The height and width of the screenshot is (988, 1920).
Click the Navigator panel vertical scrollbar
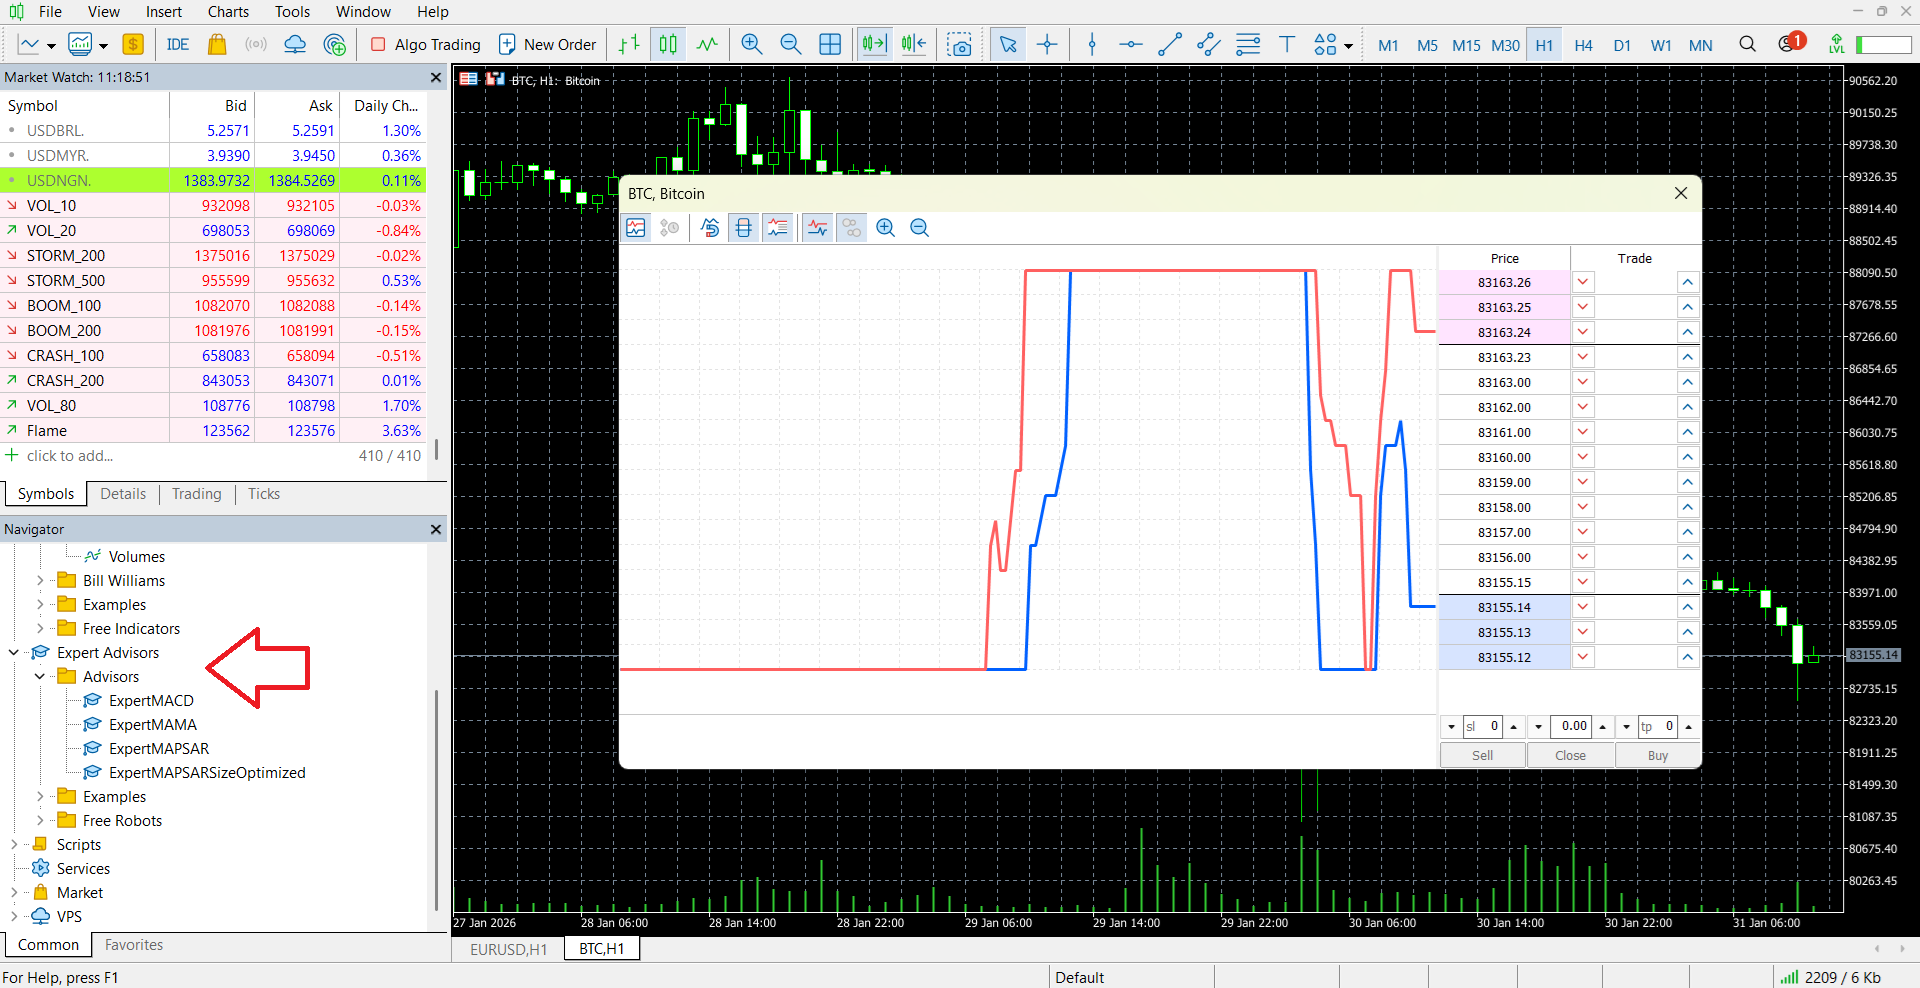click(x=436, y=800)
